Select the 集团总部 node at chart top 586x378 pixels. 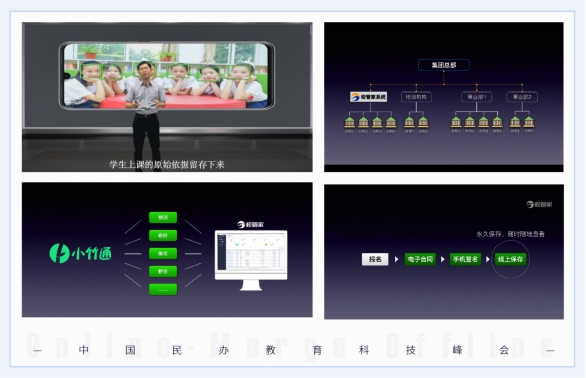pyautogui.click(x=444, y=65)
